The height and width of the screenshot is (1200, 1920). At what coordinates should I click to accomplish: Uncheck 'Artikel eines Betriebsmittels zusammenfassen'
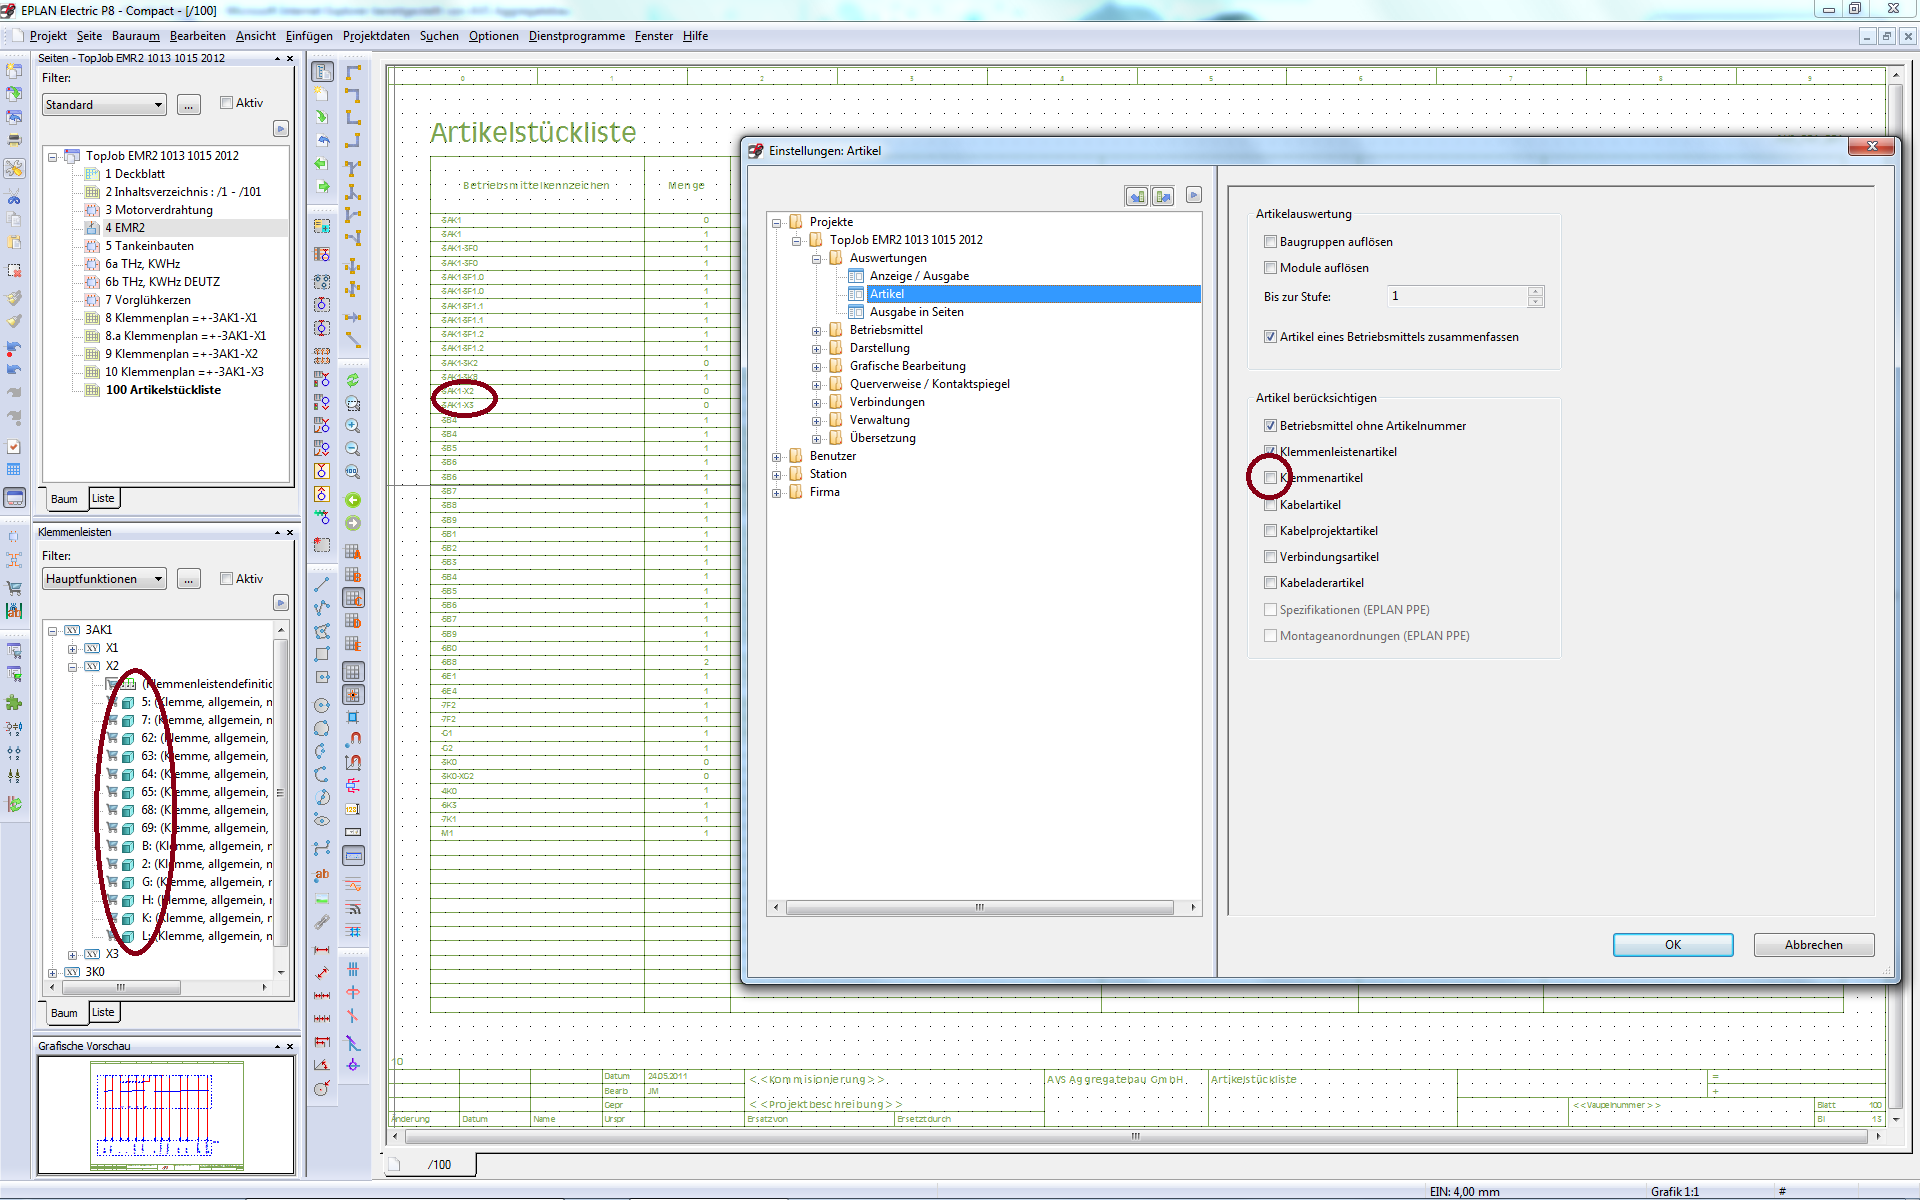coord(1270,337)
